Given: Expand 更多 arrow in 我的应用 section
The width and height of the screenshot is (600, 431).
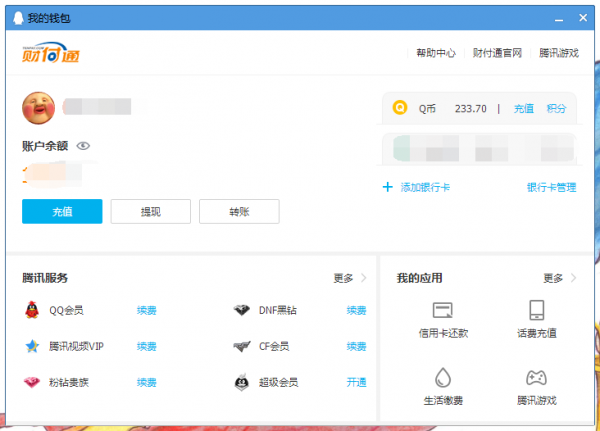Looking at the screenshot, I should [x=573, y=278].
